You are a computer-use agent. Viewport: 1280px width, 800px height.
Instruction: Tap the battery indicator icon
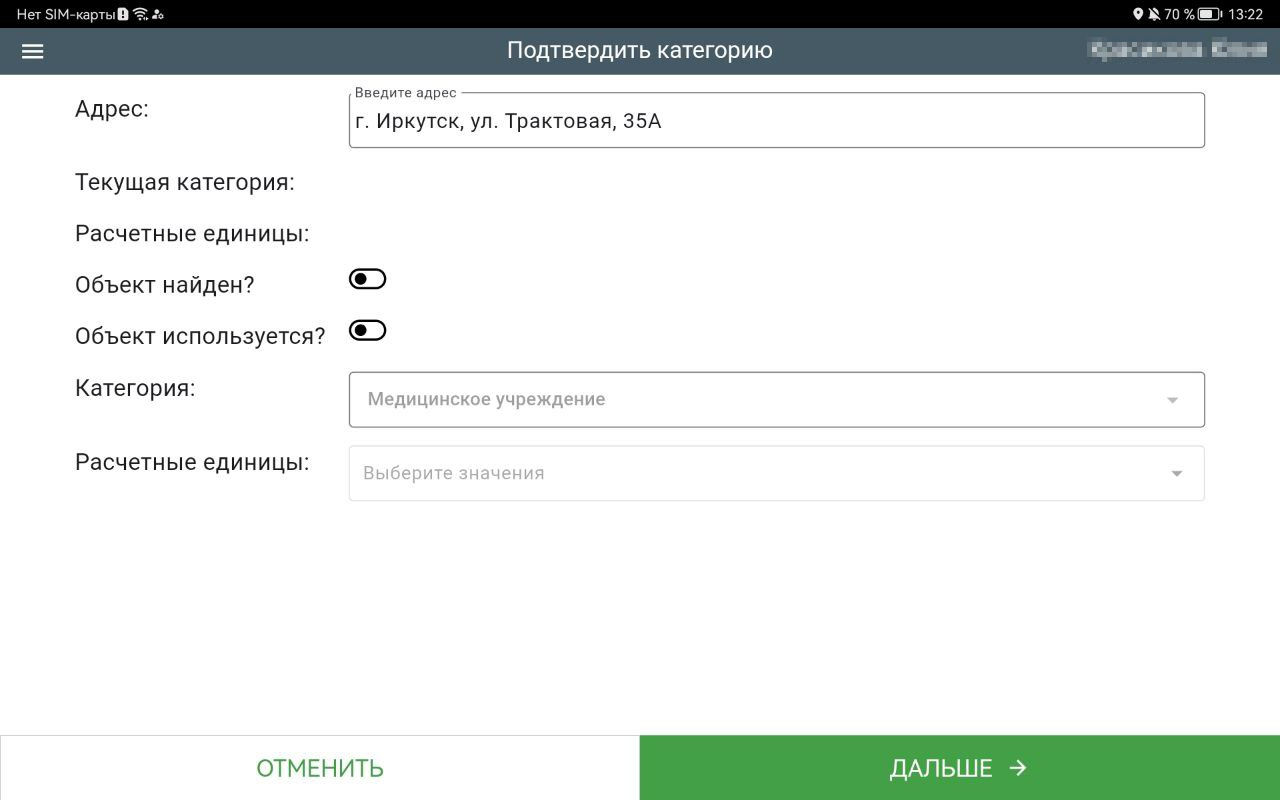click(1210, 14)
